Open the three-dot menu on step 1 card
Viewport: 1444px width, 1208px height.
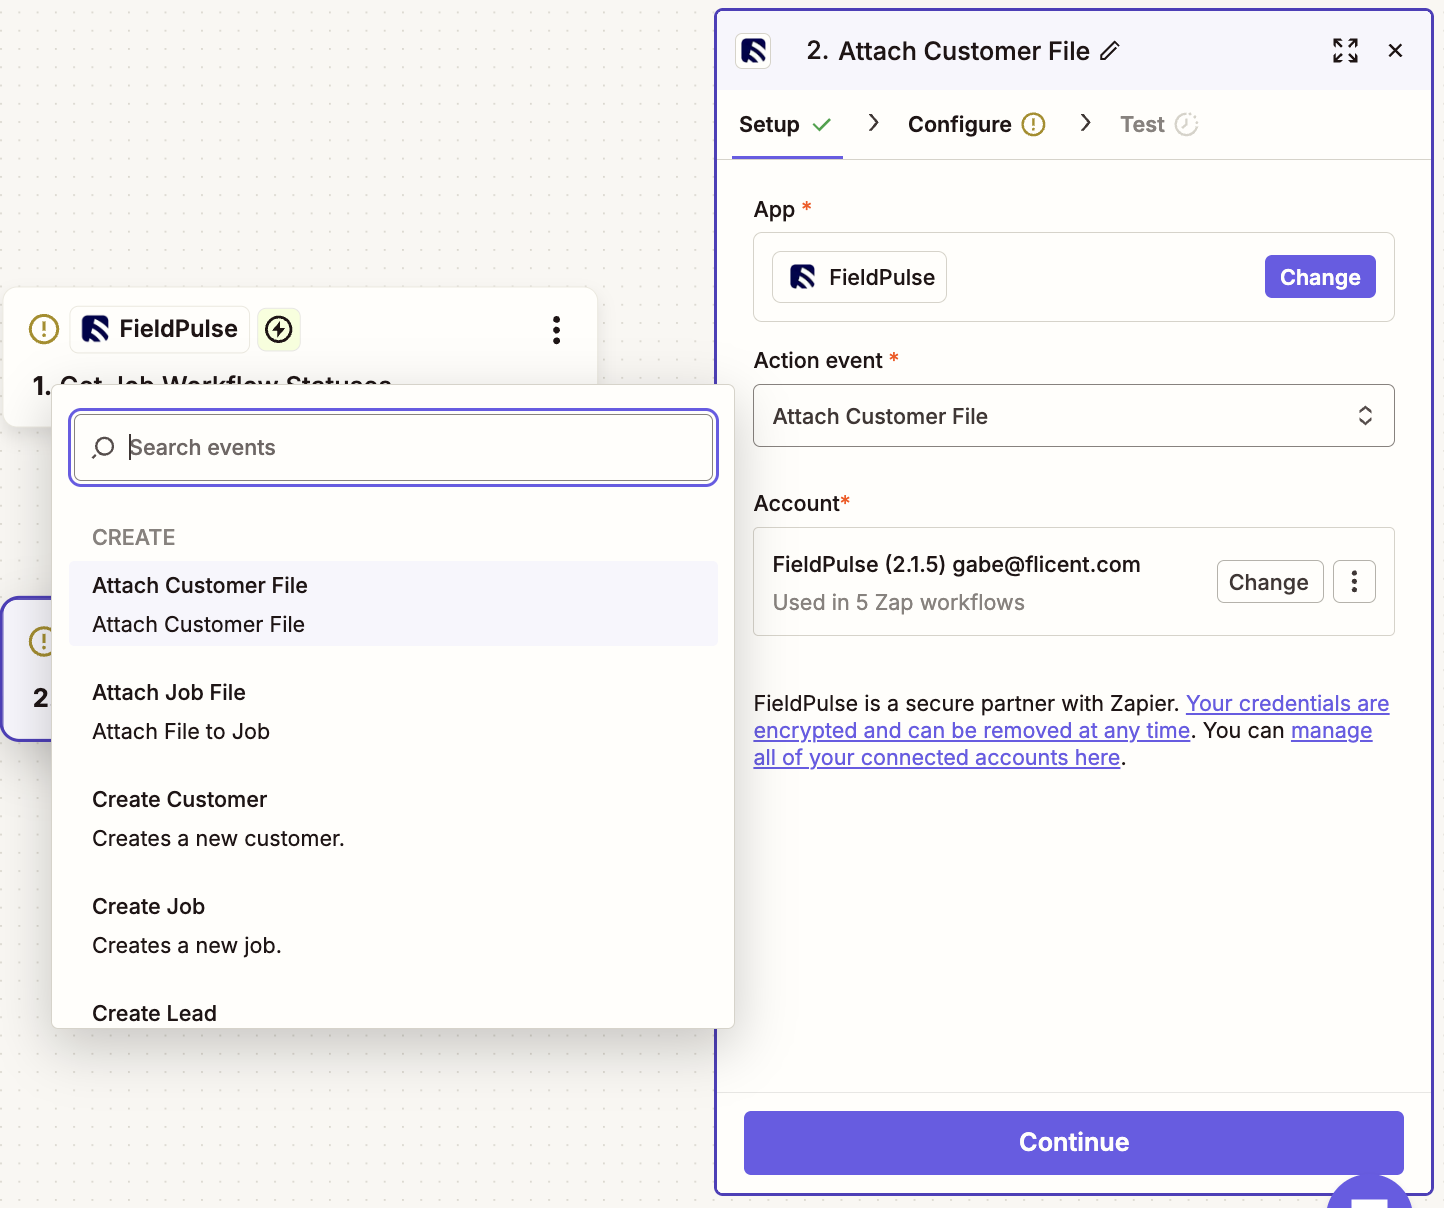[x=556, y=330]
